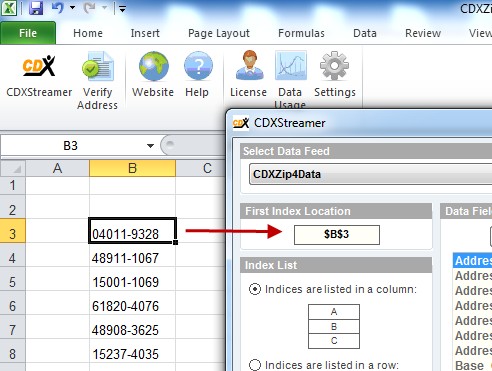This screenshot has width=492, height=371.
Task: Open the File tab
Action: [x=28, y=33]
